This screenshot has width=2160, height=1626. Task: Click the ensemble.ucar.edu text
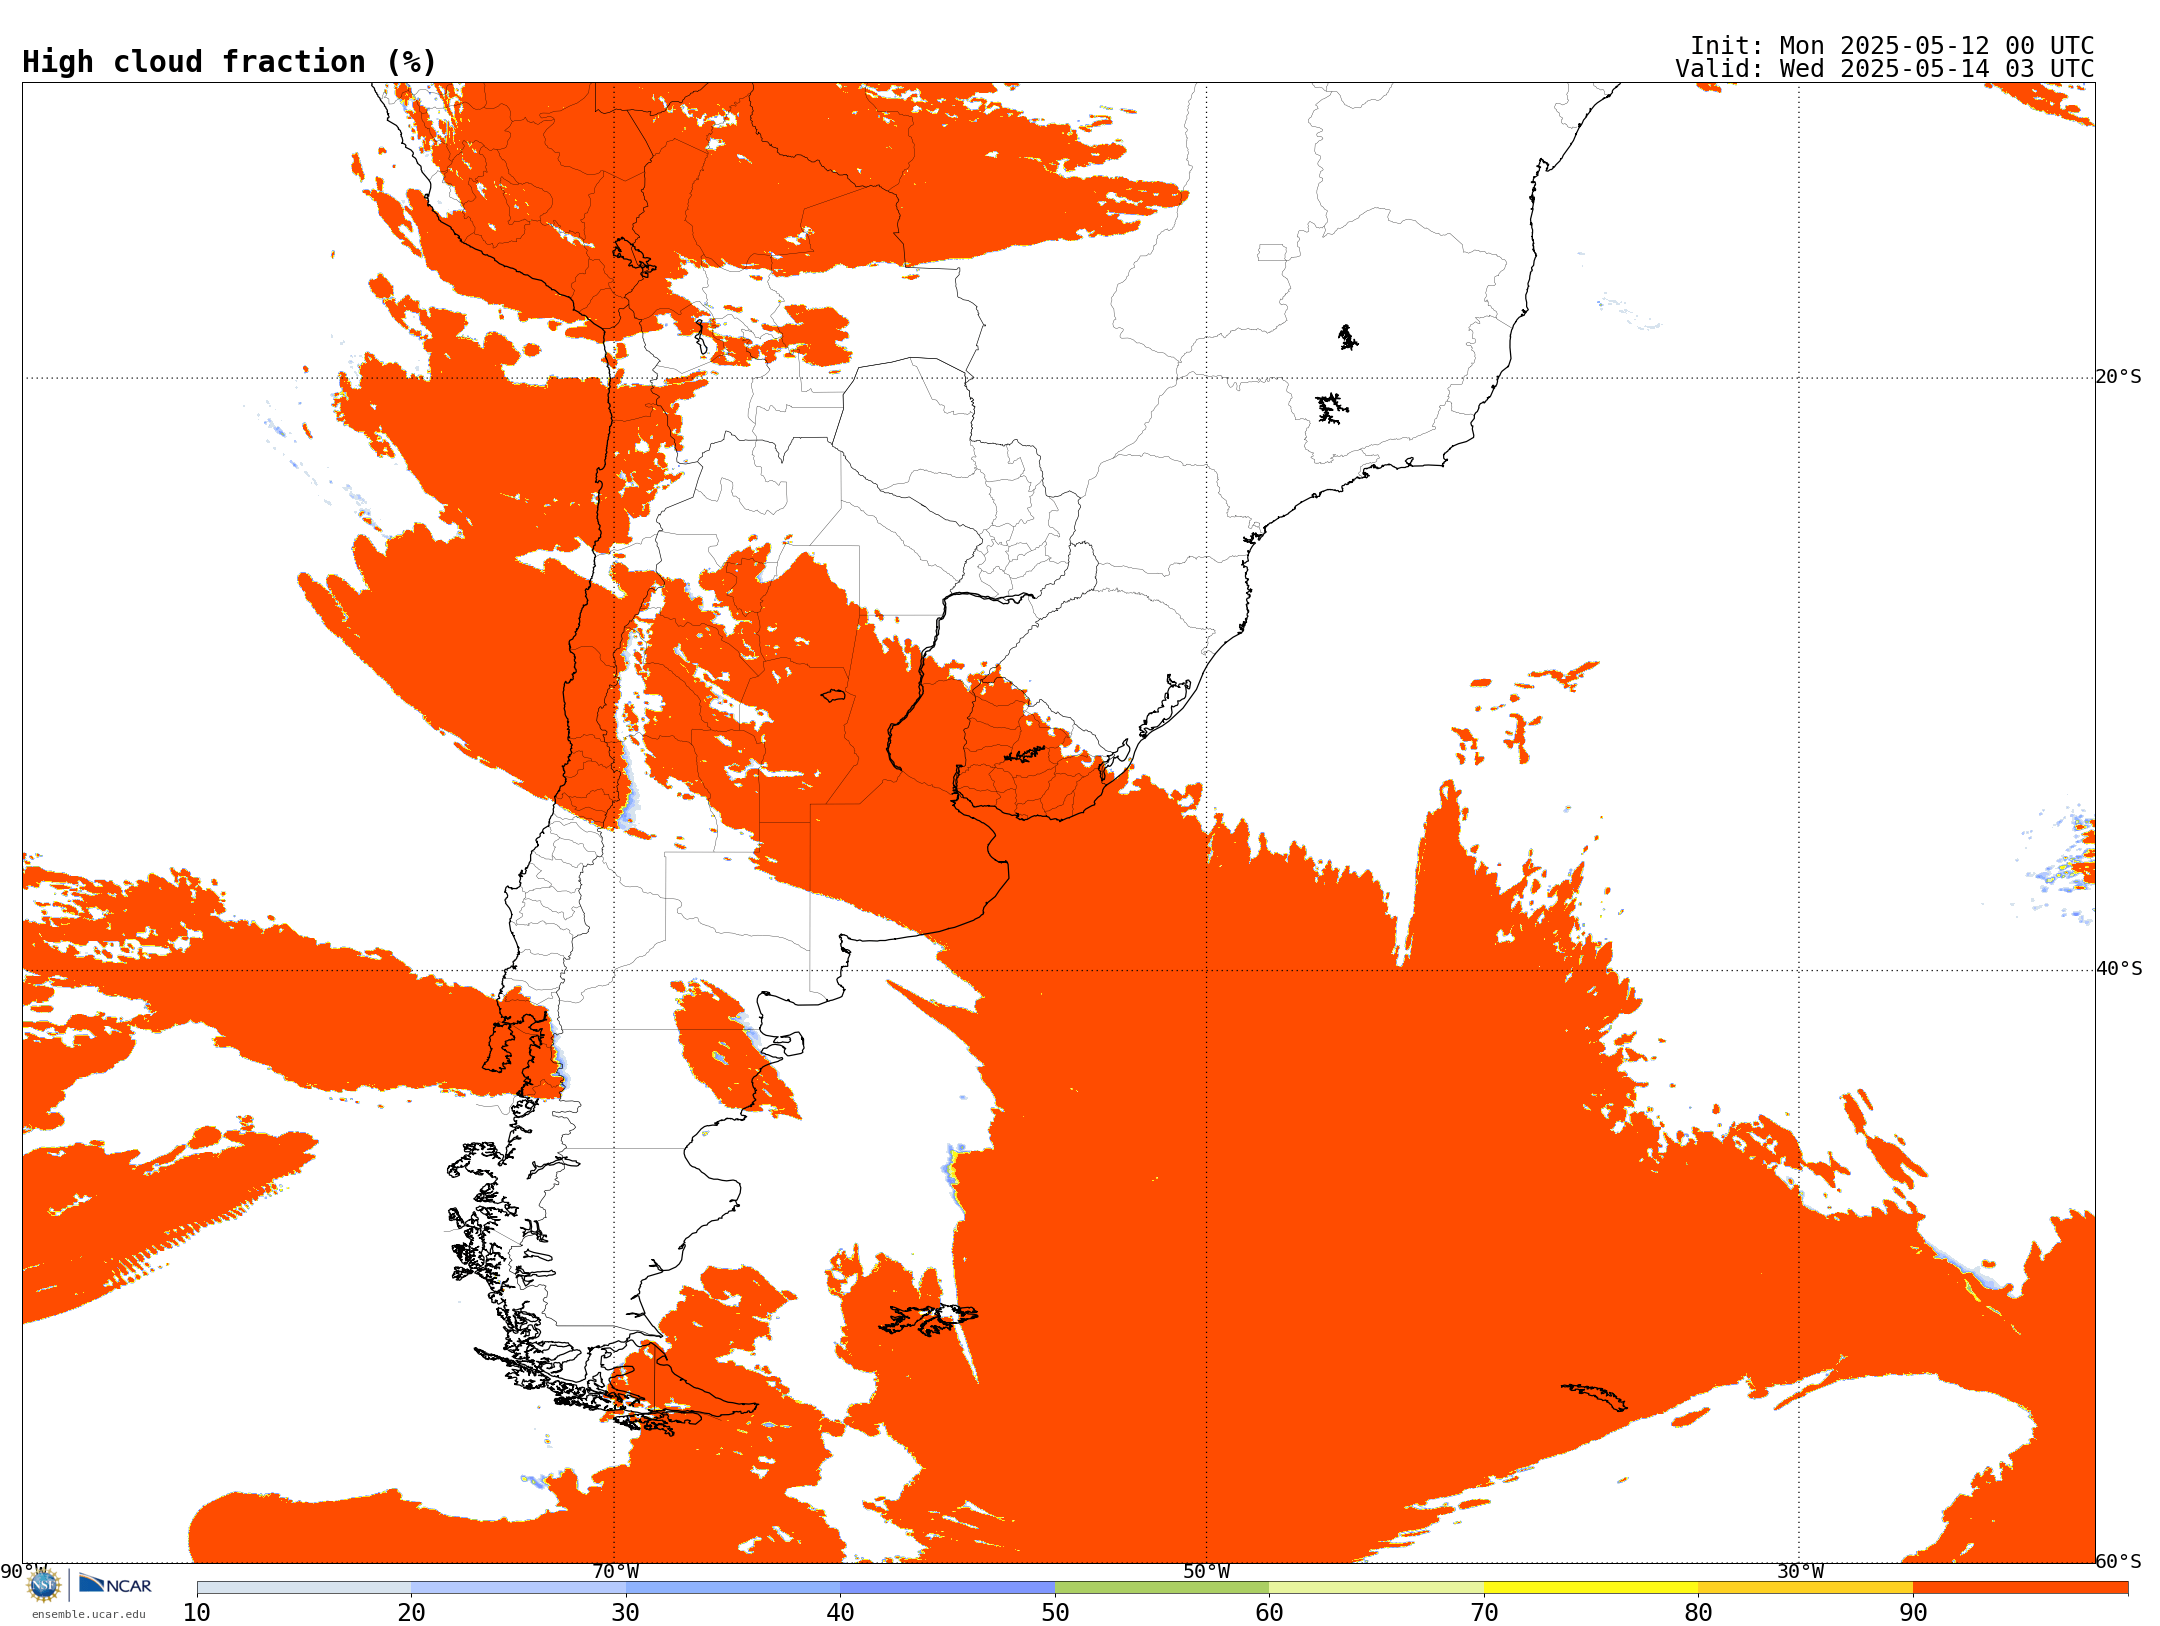tap(89, 1614)
